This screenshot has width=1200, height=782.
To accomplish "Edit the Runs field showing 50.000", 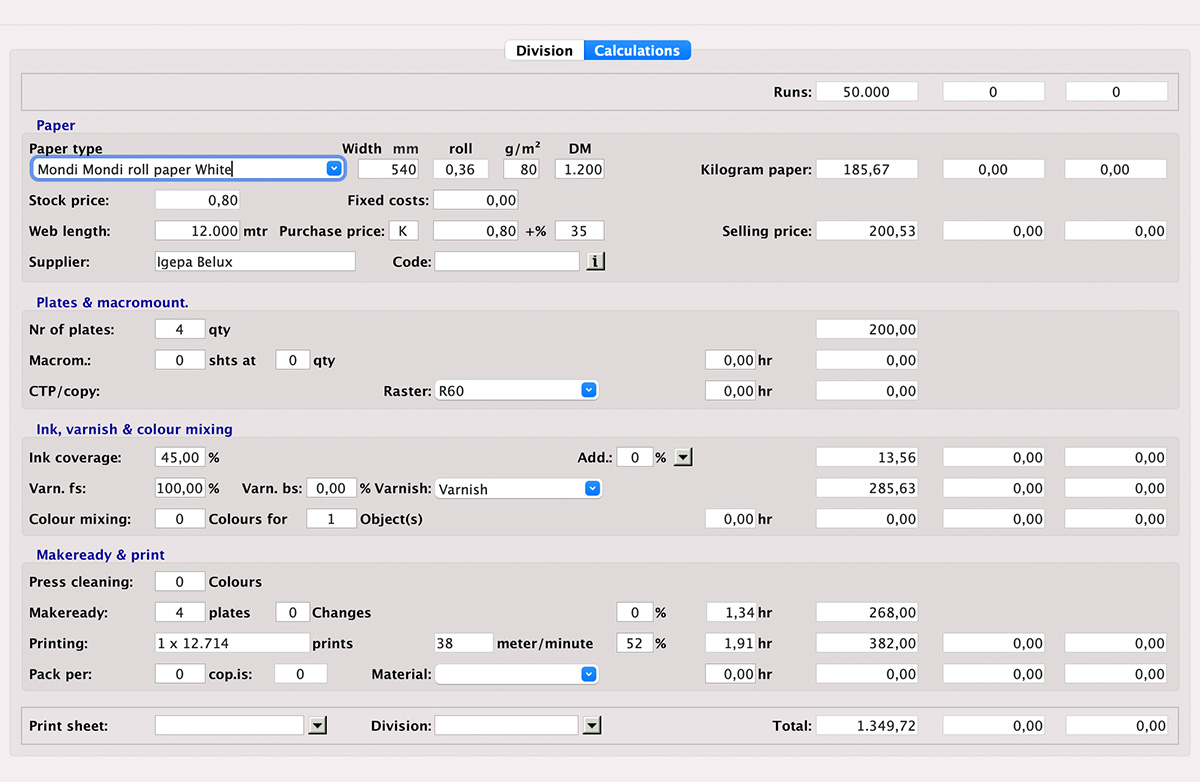I will pos(867,91).
